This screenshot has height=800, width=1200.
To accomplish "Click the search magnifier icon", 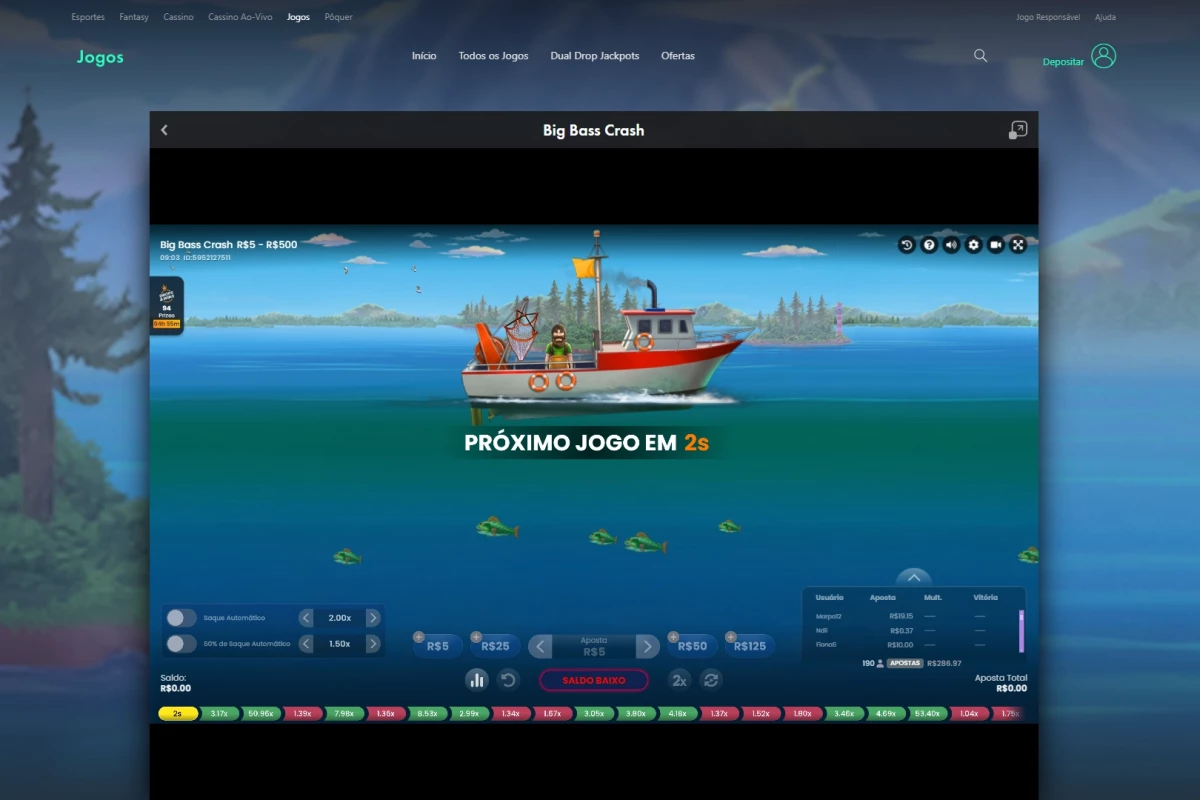I will tap(980, 56).
